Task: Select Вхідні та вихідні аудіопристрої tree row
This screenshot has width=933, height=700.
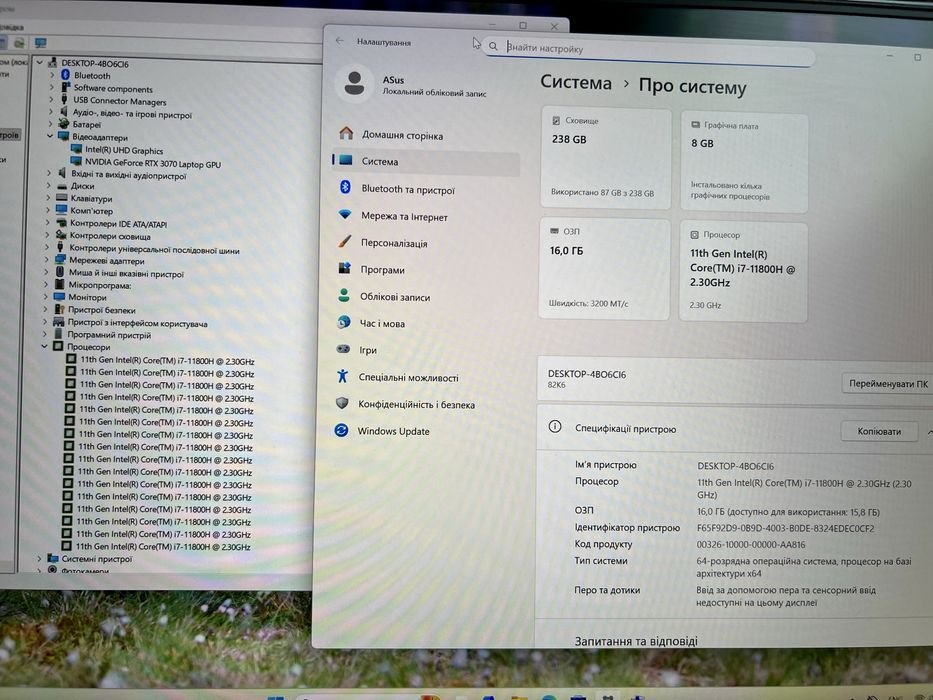Action: (123, 174)
